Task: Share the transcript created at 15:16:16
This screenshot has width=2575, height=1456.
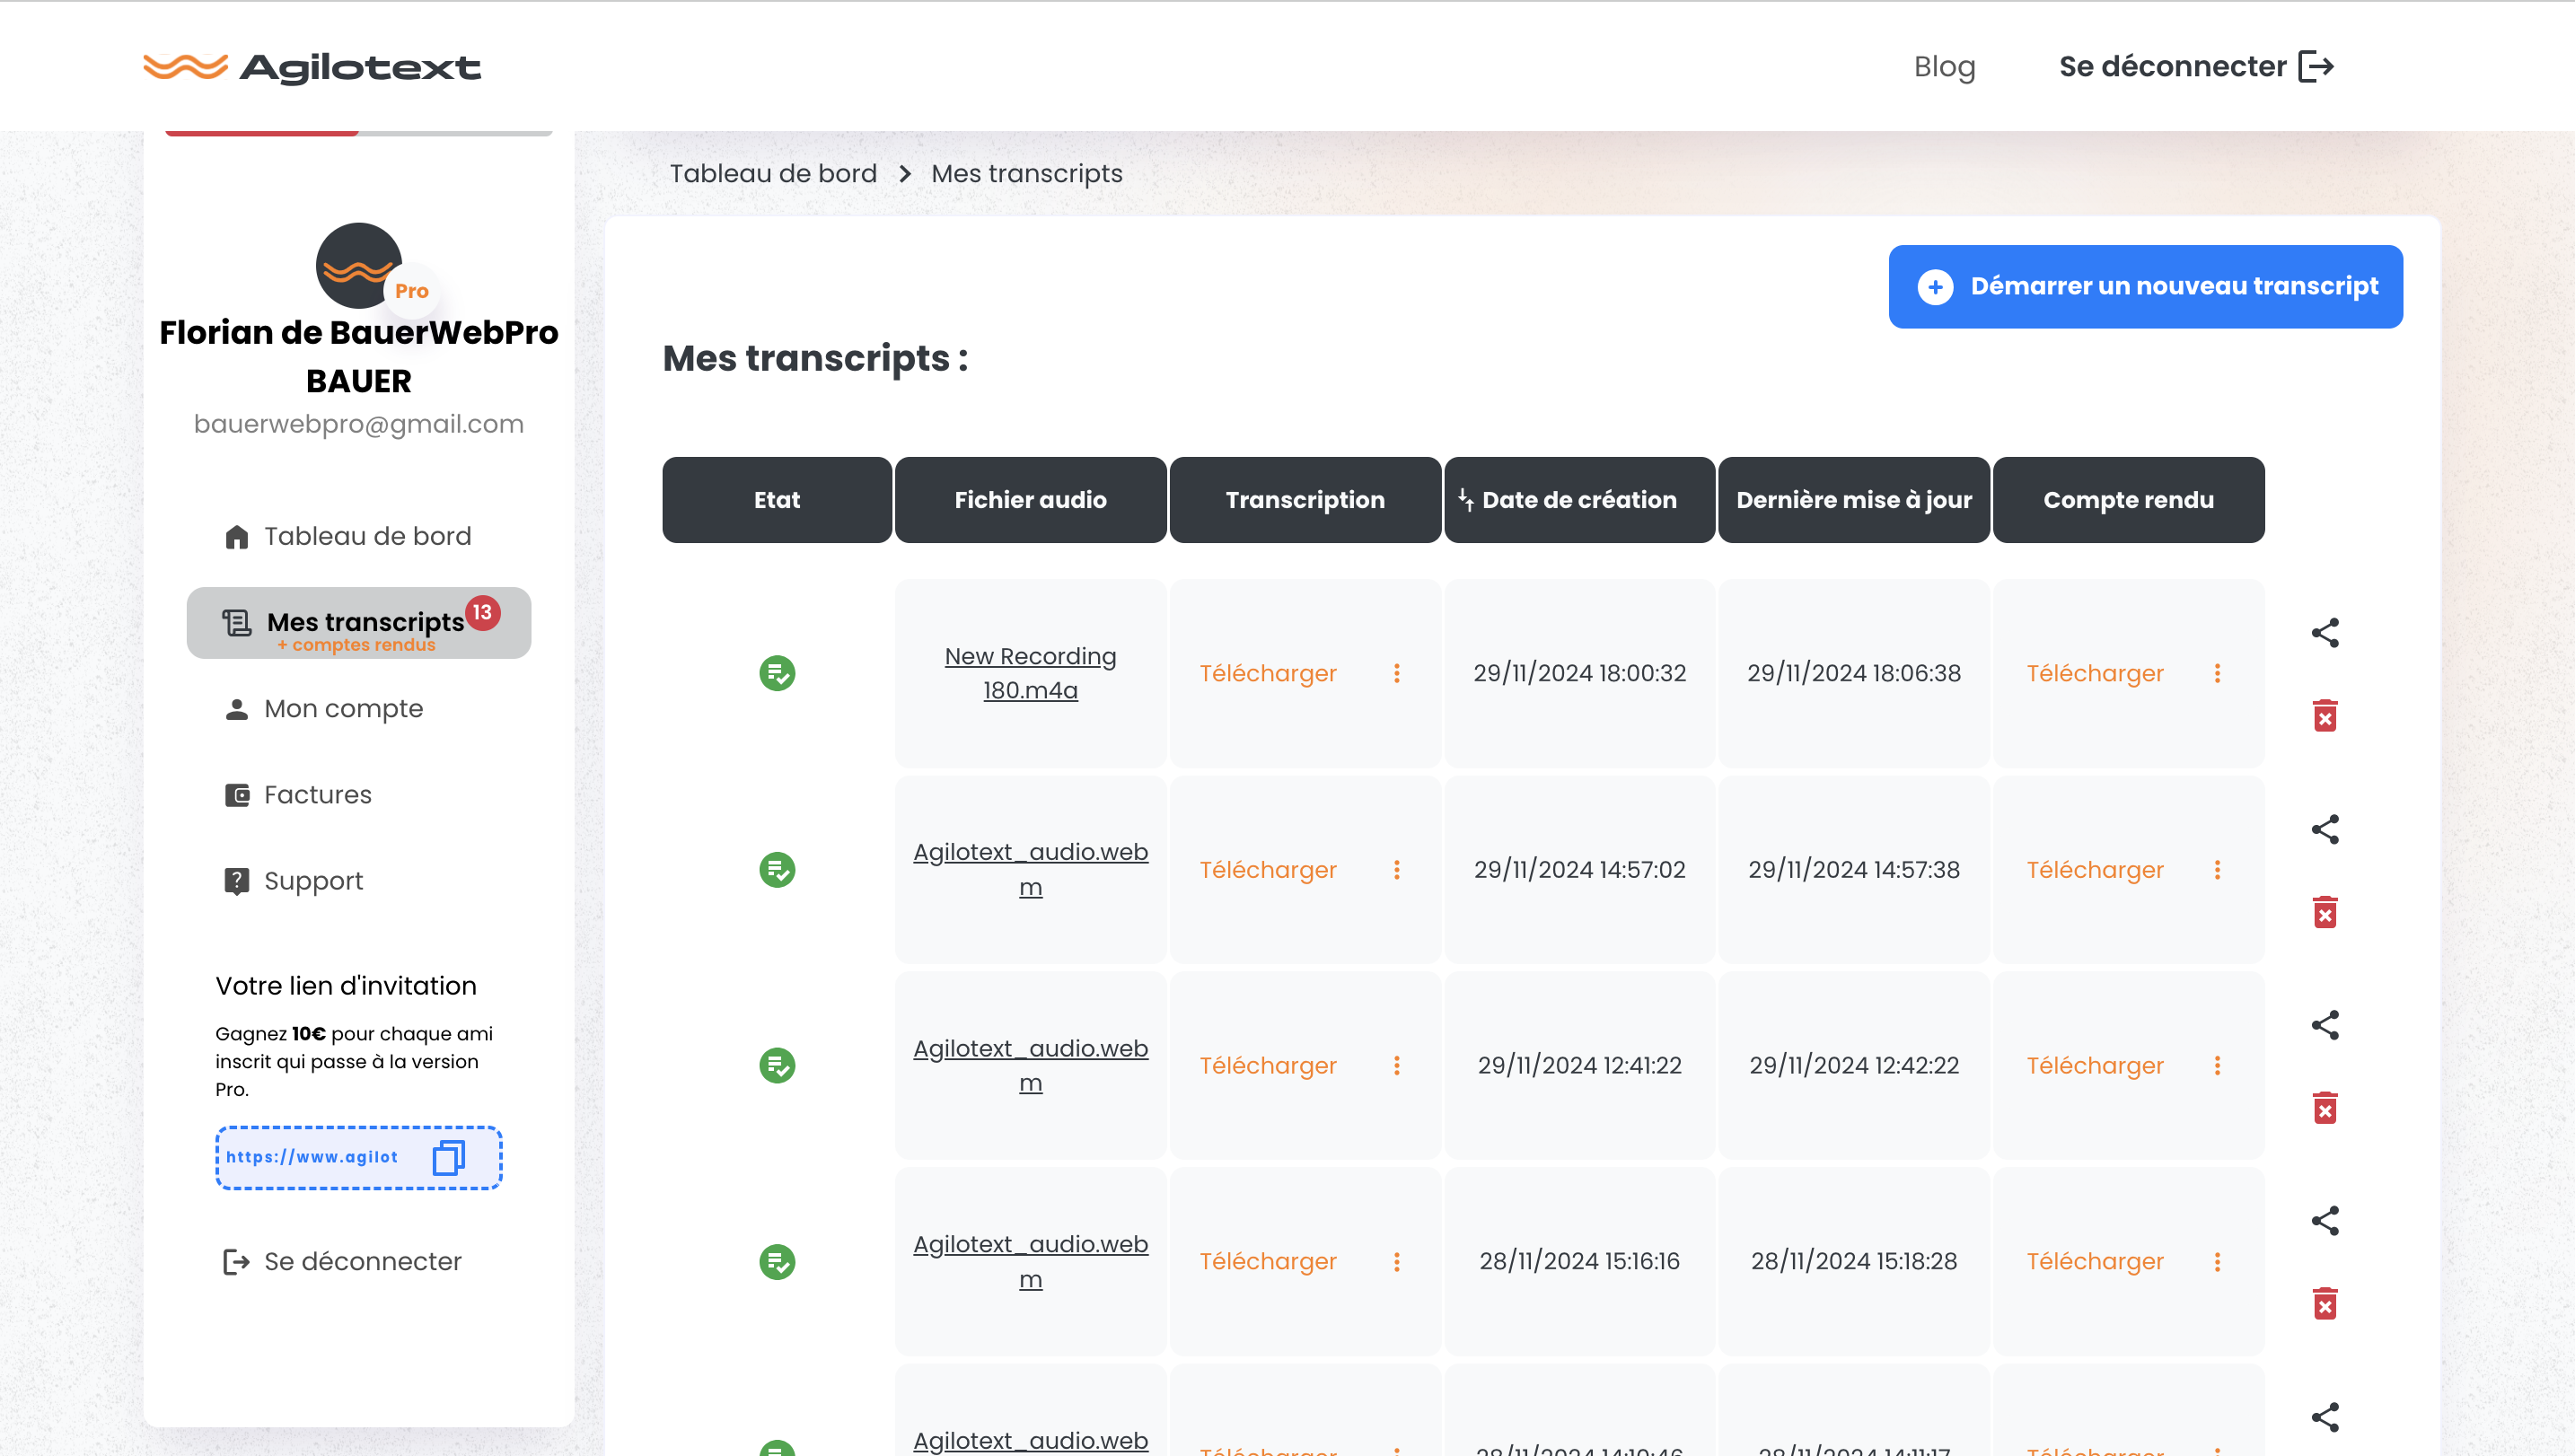Action: coord(2325,1221)
